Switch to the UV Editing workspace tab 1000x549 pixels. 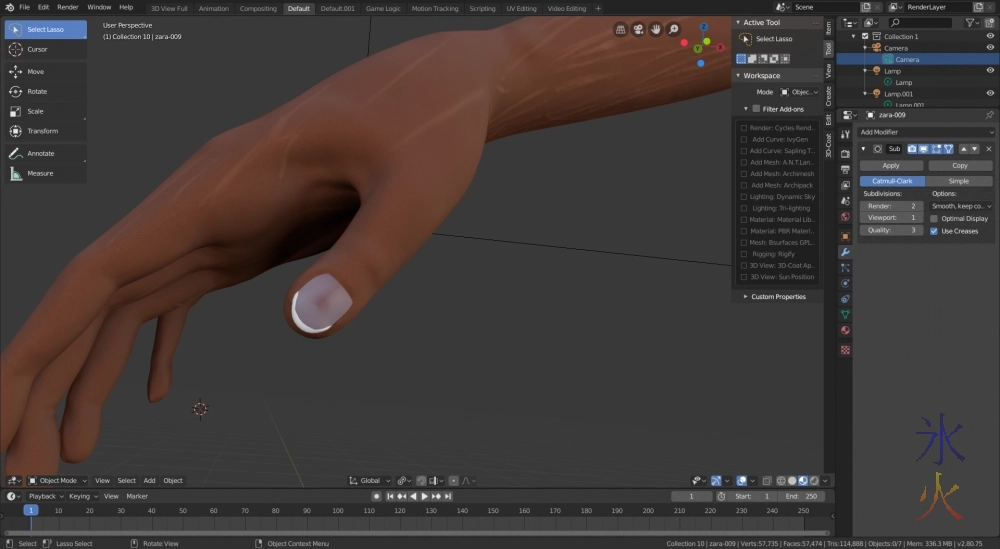pyautogui.click(x=521, y=8)
